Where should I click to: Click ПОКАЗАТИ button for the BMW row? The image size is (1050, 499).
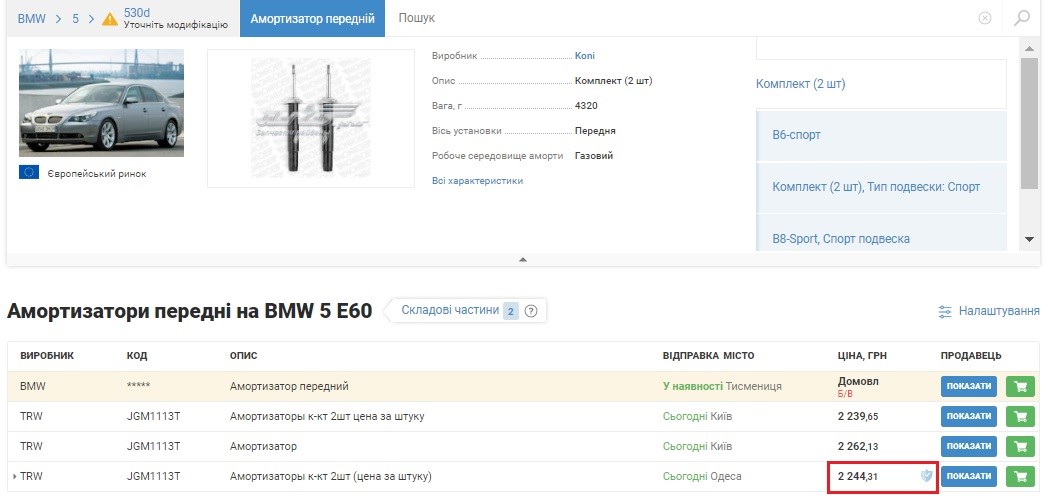tap(968, 387)
